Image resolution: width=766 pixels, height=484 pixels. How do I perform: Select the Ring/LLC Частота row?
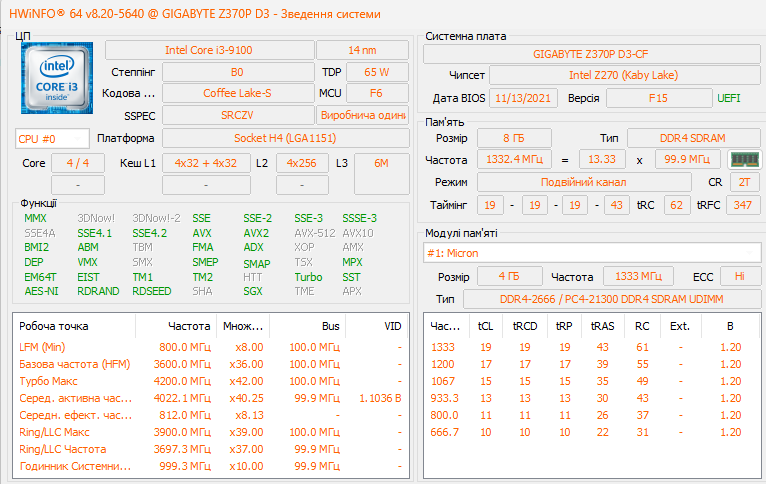211,449
